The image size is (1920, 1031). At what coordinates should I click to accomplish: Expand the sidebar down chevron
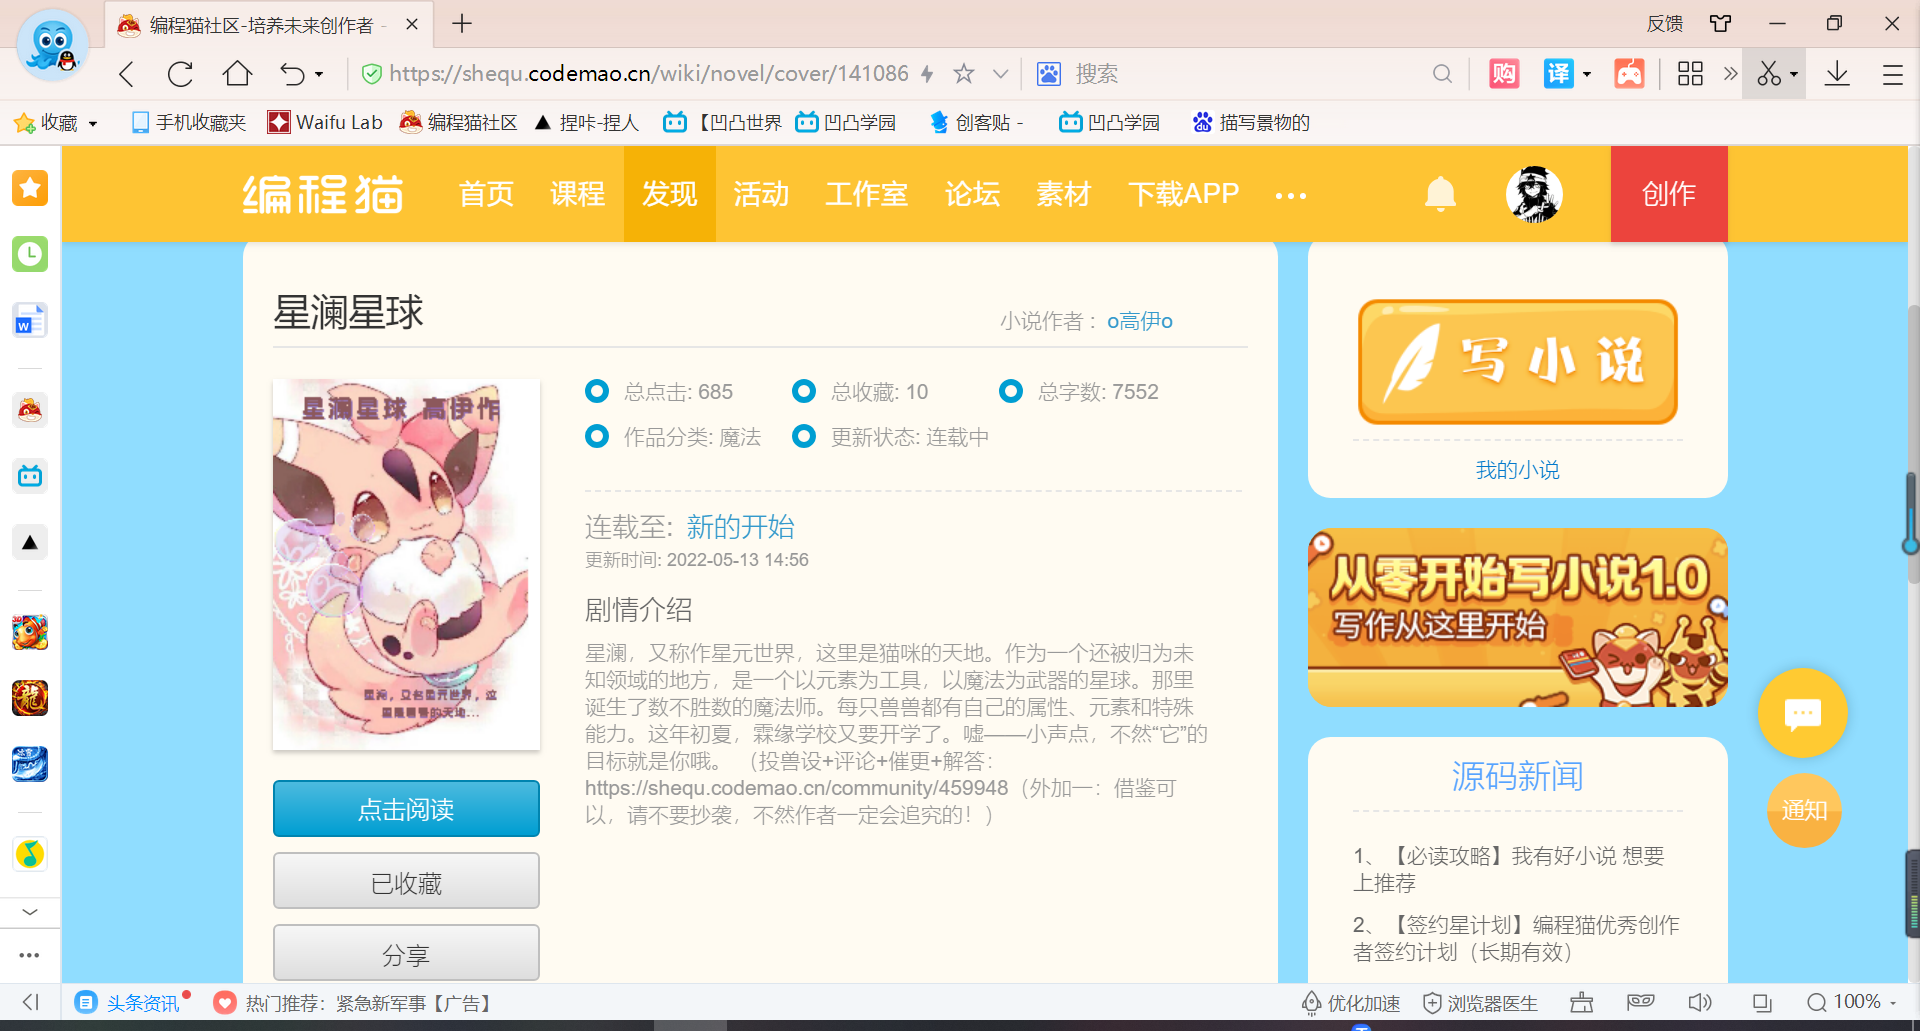[30, 911]
